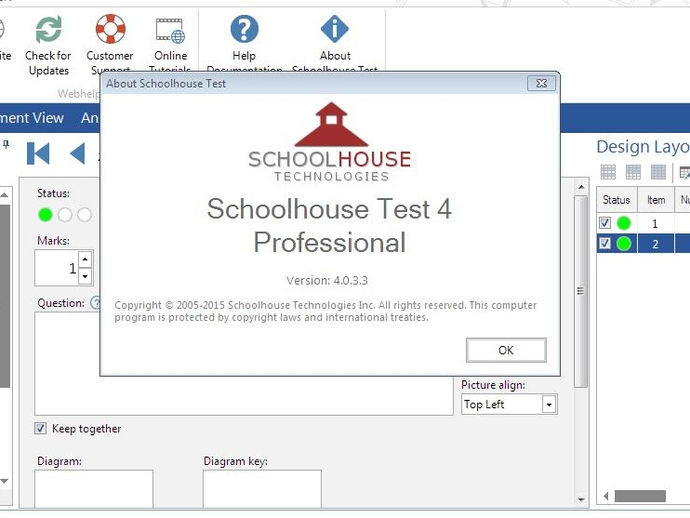Screen dimensions: 690x518
Task: Select item row 2 in list
Action: [x=643, y=243]
